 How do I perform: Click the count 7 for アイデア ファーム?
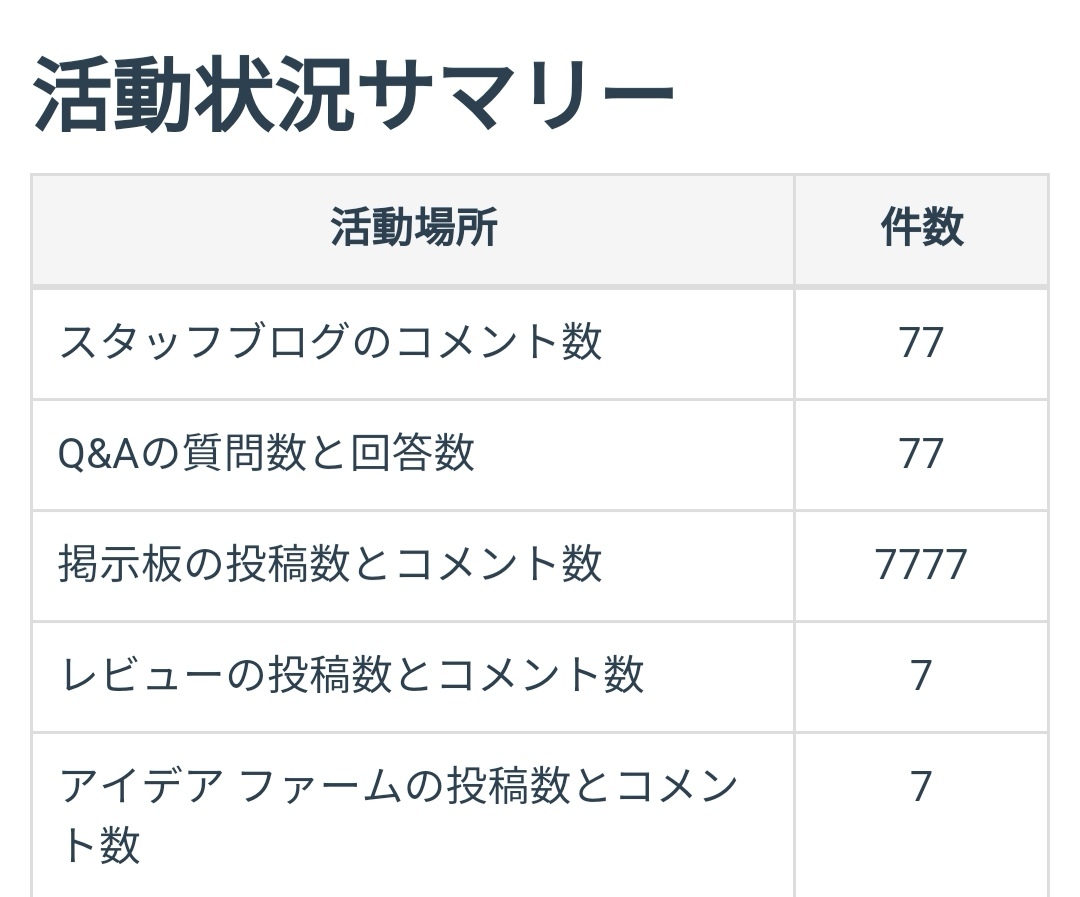click(921, 787)
